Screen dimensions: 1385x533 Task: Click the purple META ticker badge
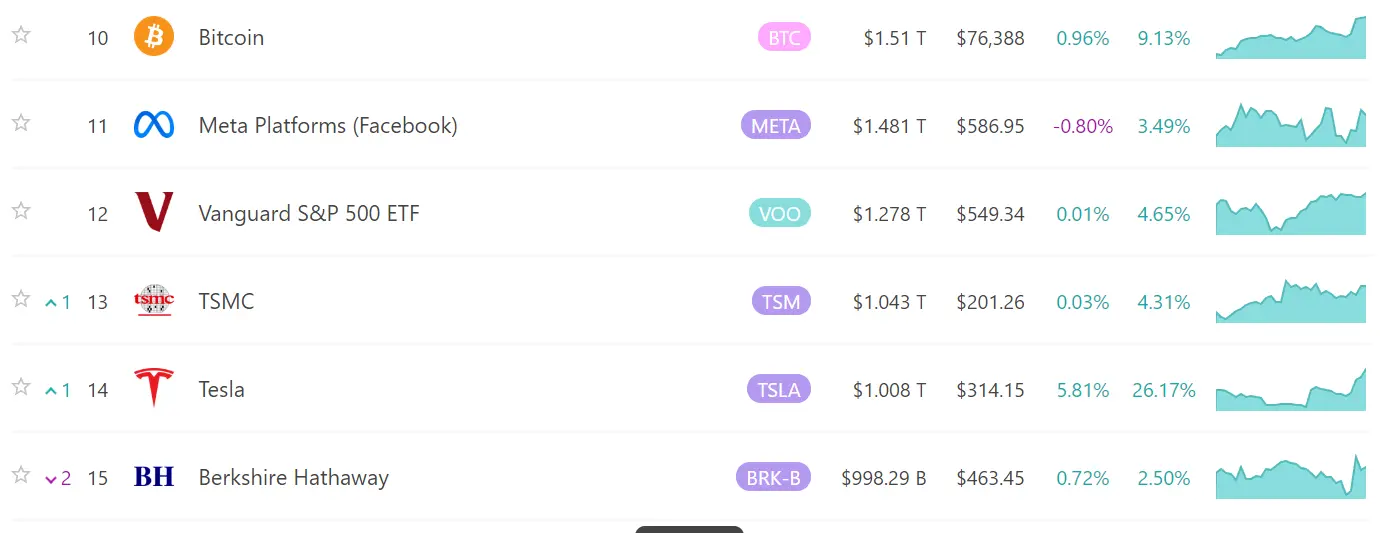(775, 126)
